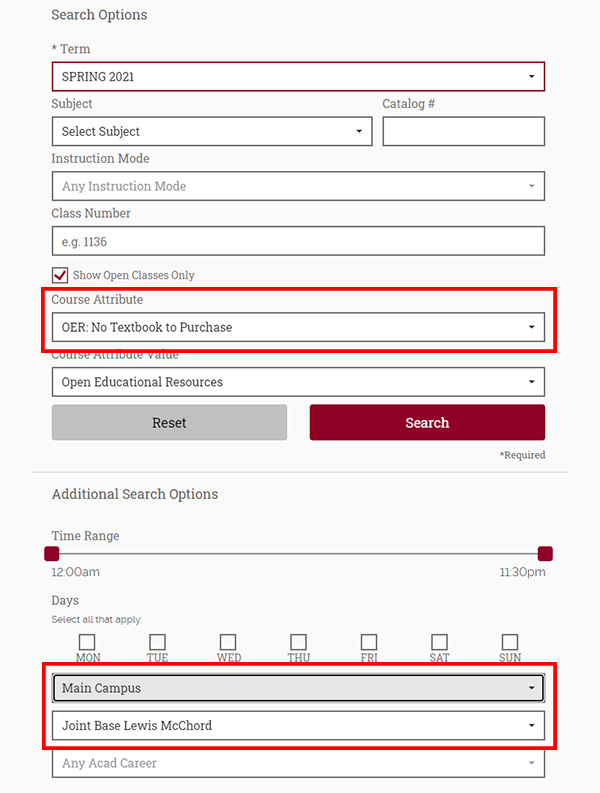600x793 pixels.
Task: Uncheck Show Open Classes Only checkbox
Action: [60, 275]
